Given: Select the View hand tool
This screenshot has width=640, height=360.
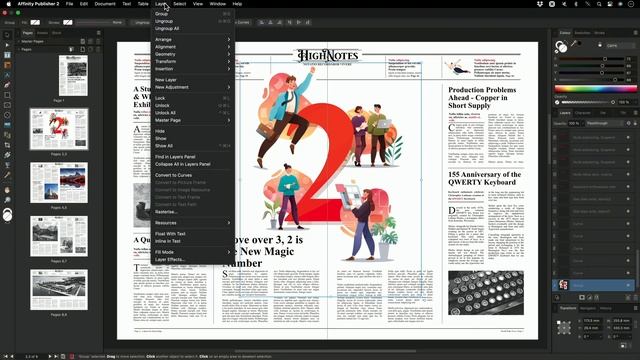Looking at the screenshot, I should pyautogui.click(x=7, y=190).
